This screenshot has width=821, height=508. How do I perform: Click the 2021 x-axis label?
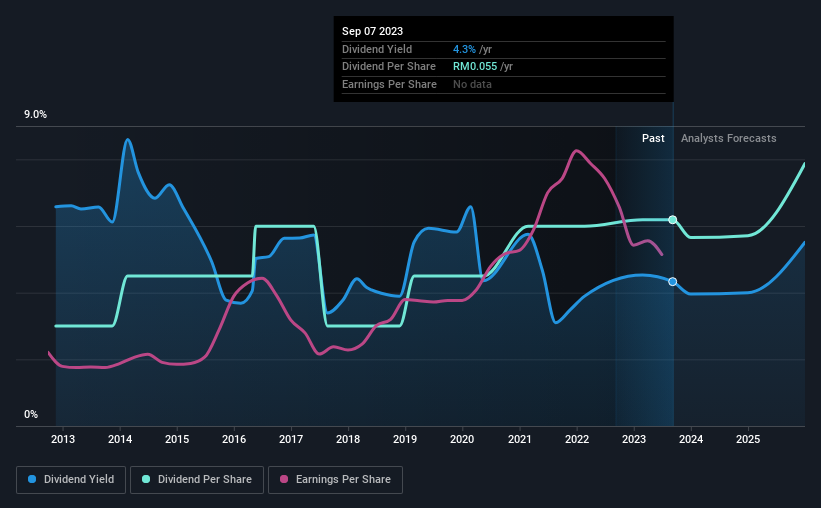pyautogui.click(x=519, y=439)
